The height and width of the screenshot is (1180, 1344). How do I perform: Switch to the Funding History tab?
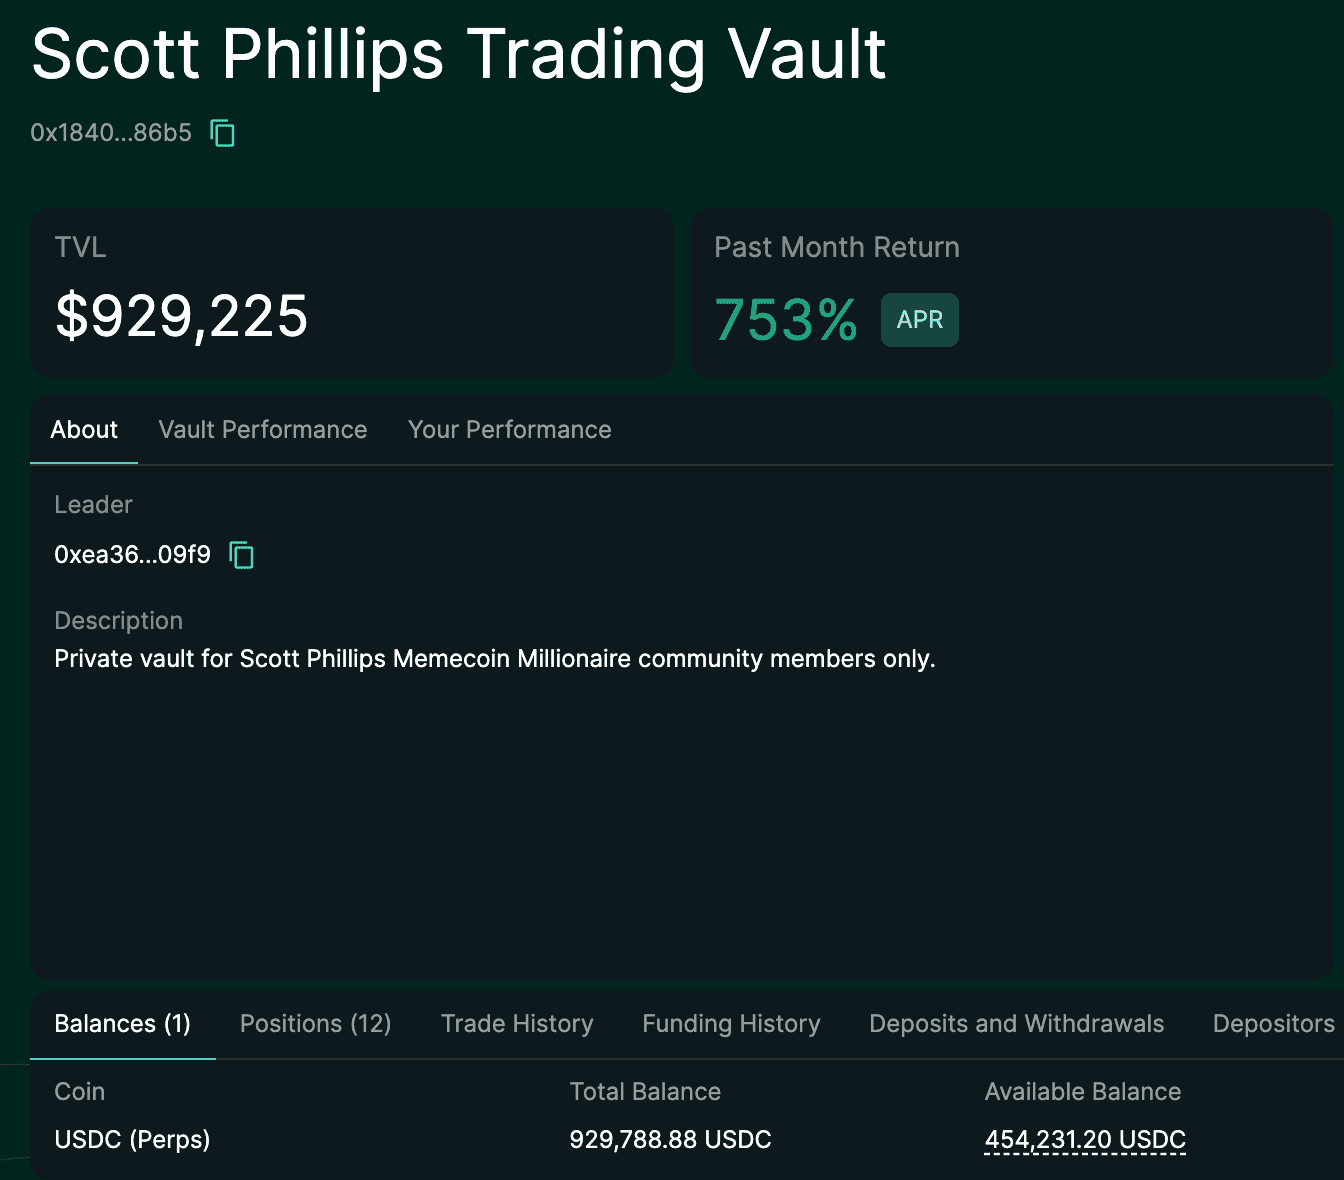click(731, 1023)
